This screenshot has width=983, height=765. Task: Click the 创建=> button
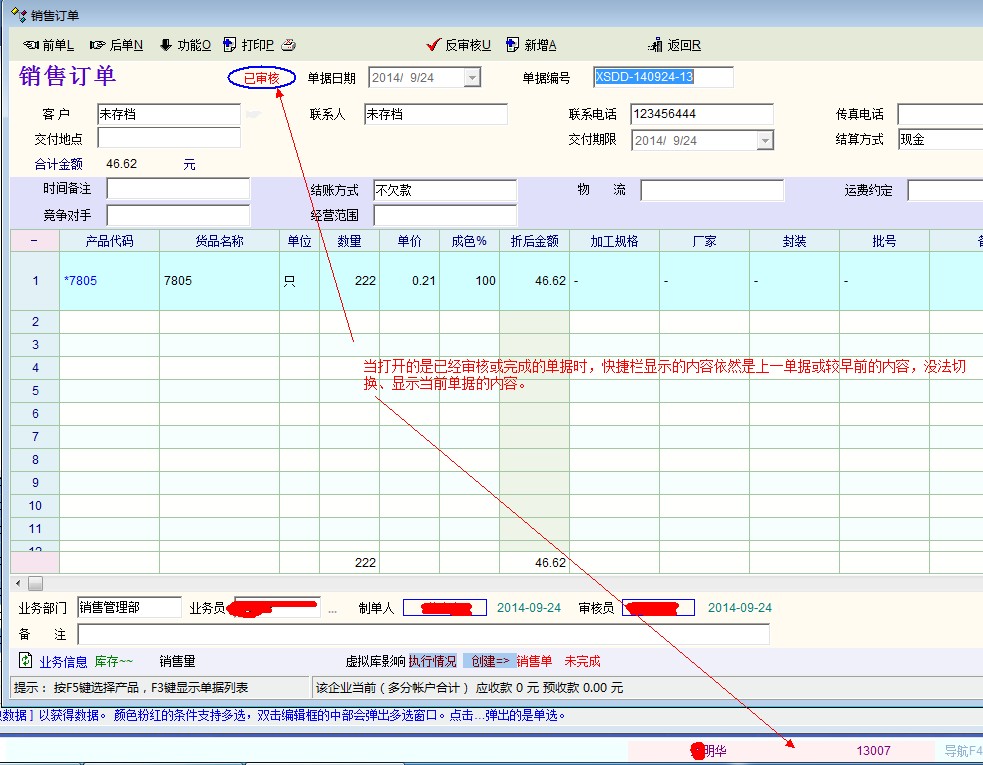(489, 661)
